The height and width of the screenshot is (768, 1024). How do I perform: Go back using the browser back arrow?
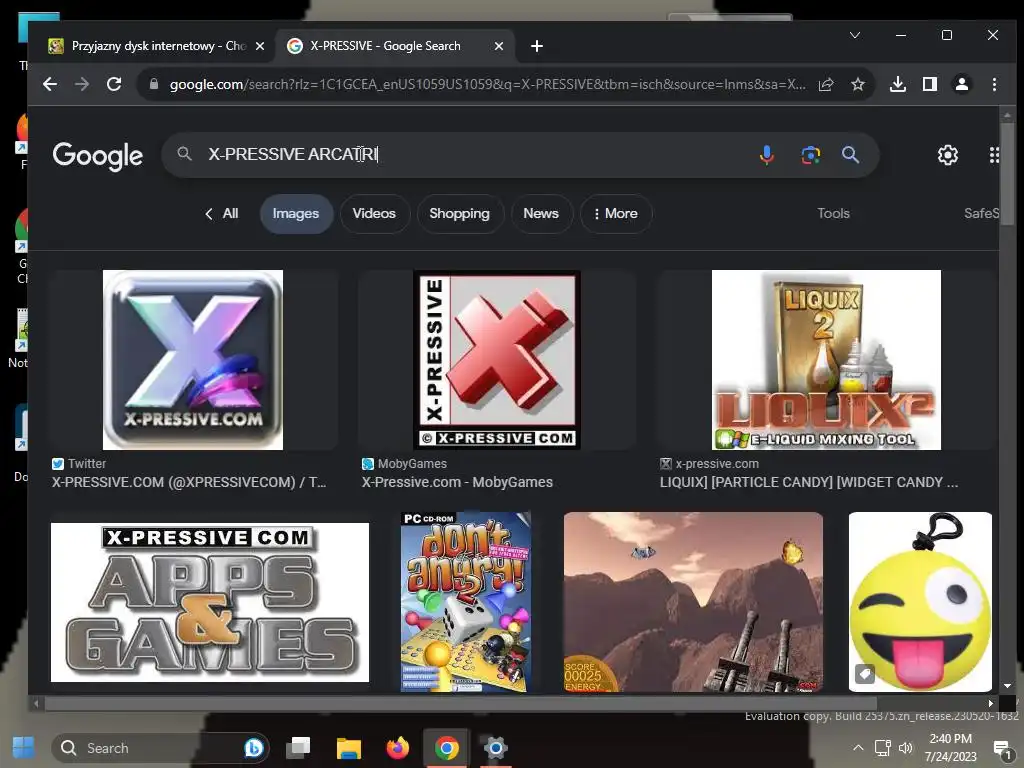(50, 84)
